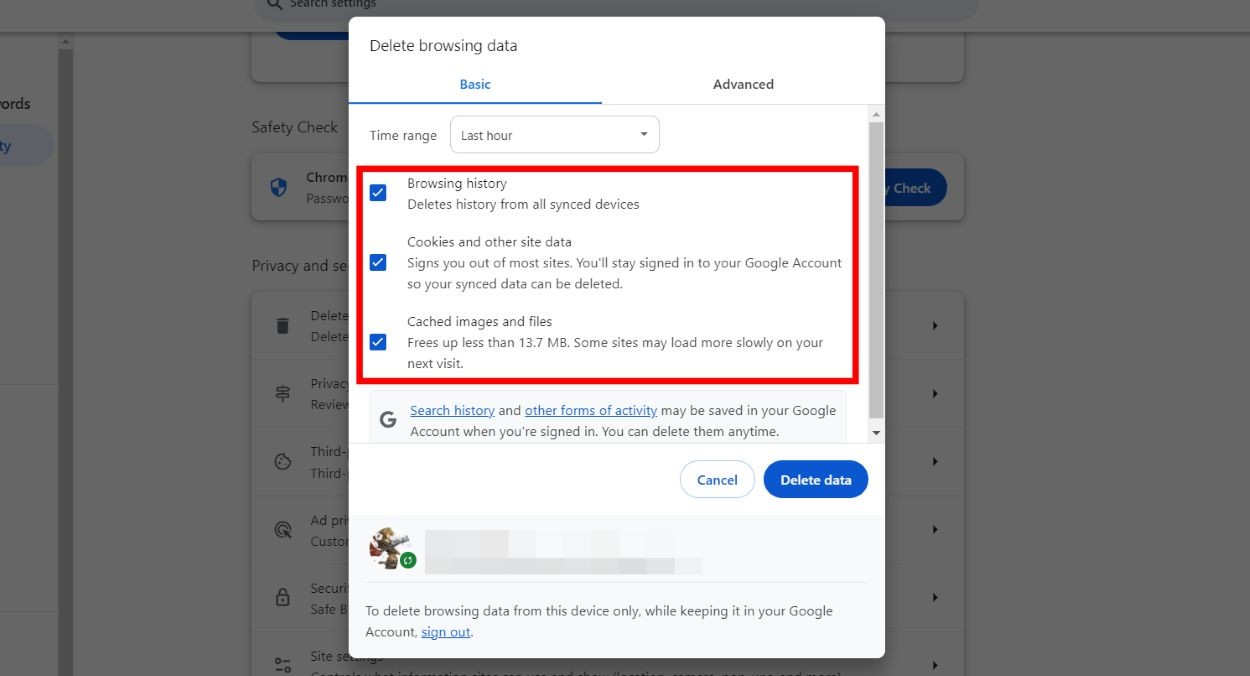Click the Search settings magnifier icon

pyautogui.click(x=273, y=5)
